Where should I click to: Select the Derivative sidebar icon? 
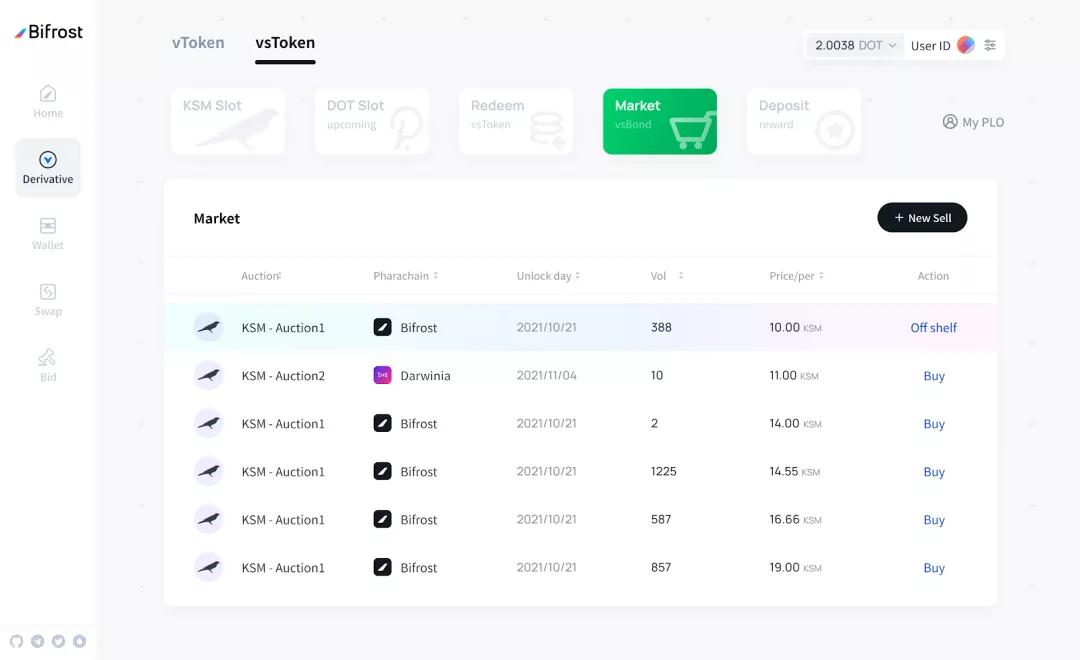[x=48, y=160]
